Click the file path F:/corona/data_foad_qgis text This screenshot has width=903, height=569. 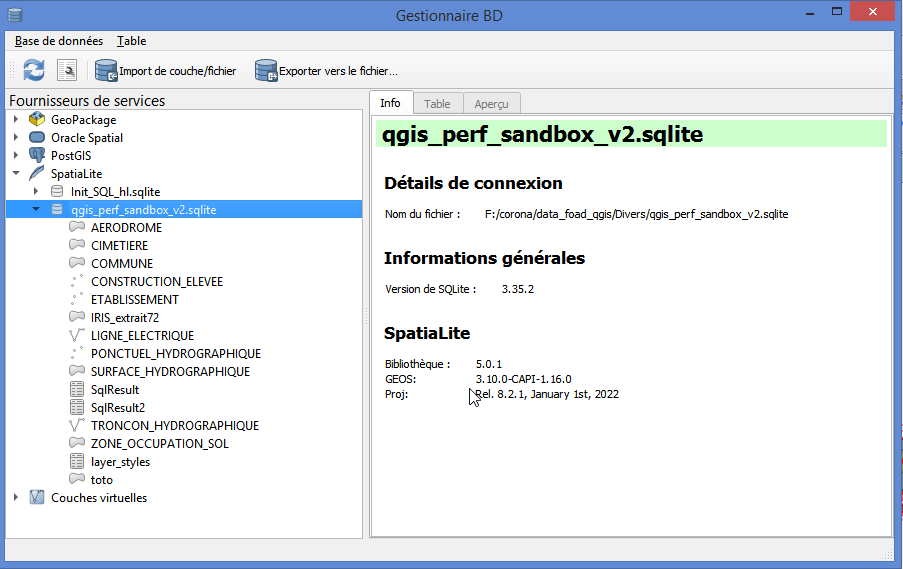[636, 214]
